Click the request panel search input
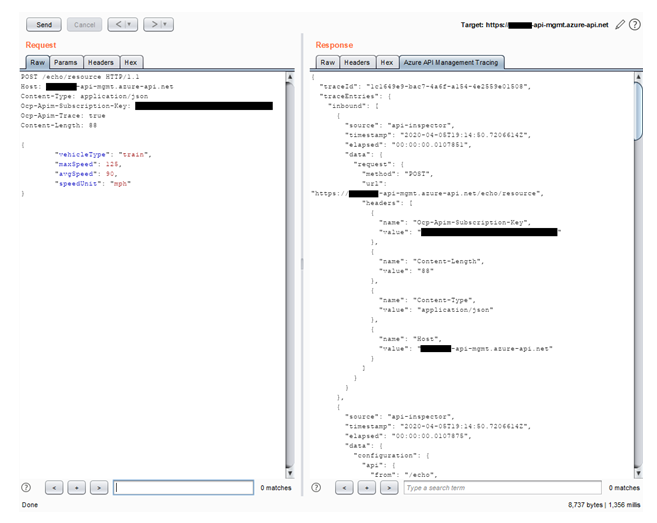Viewport: 657px width, 523px height. point(183,487)
